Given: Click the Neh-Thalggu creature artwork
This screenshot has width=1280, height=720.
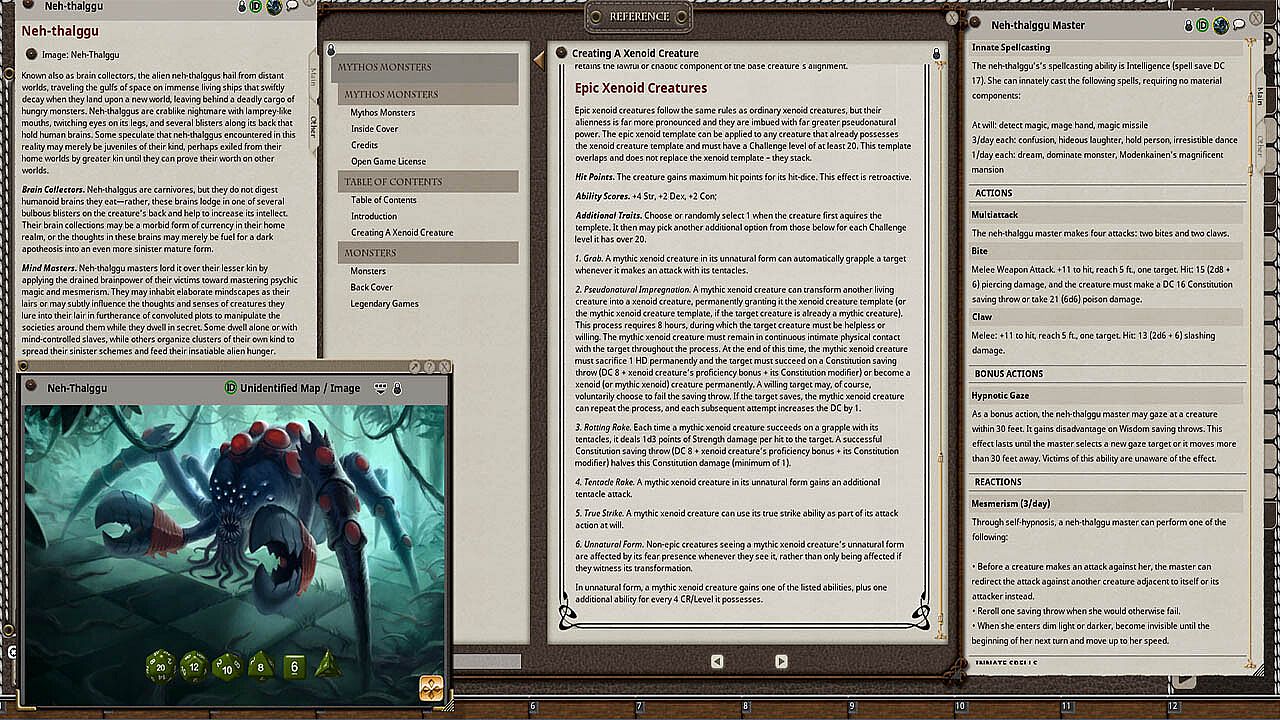Looking at the screenshot, I should coord(234,530).
